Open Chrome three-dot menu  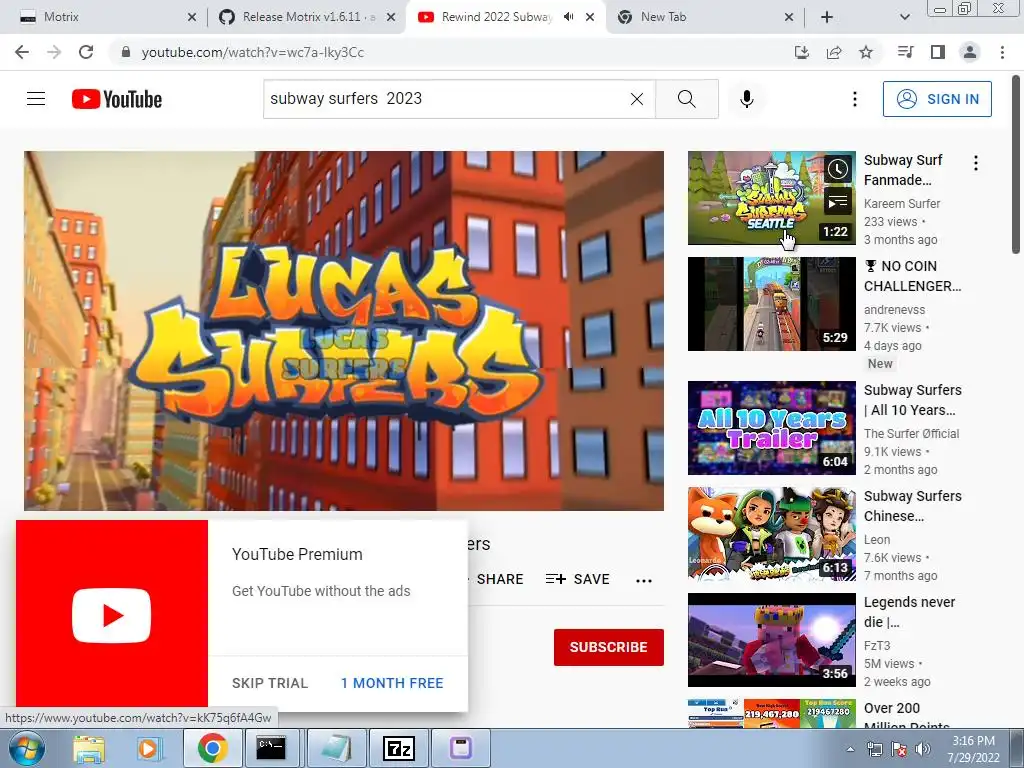[1002, 52]
